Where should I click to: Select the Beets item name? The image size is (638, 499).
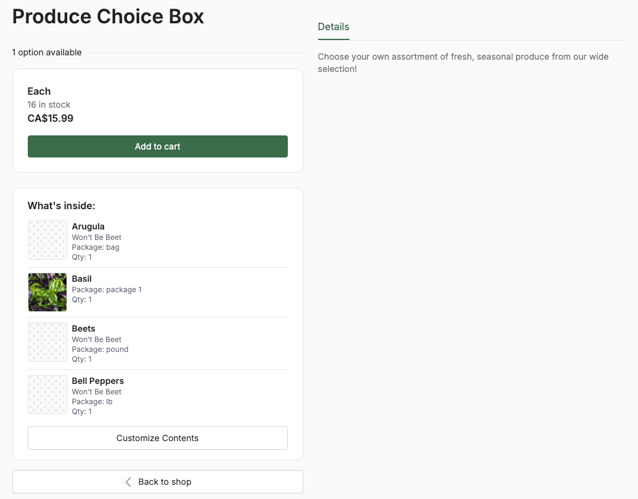83,328
